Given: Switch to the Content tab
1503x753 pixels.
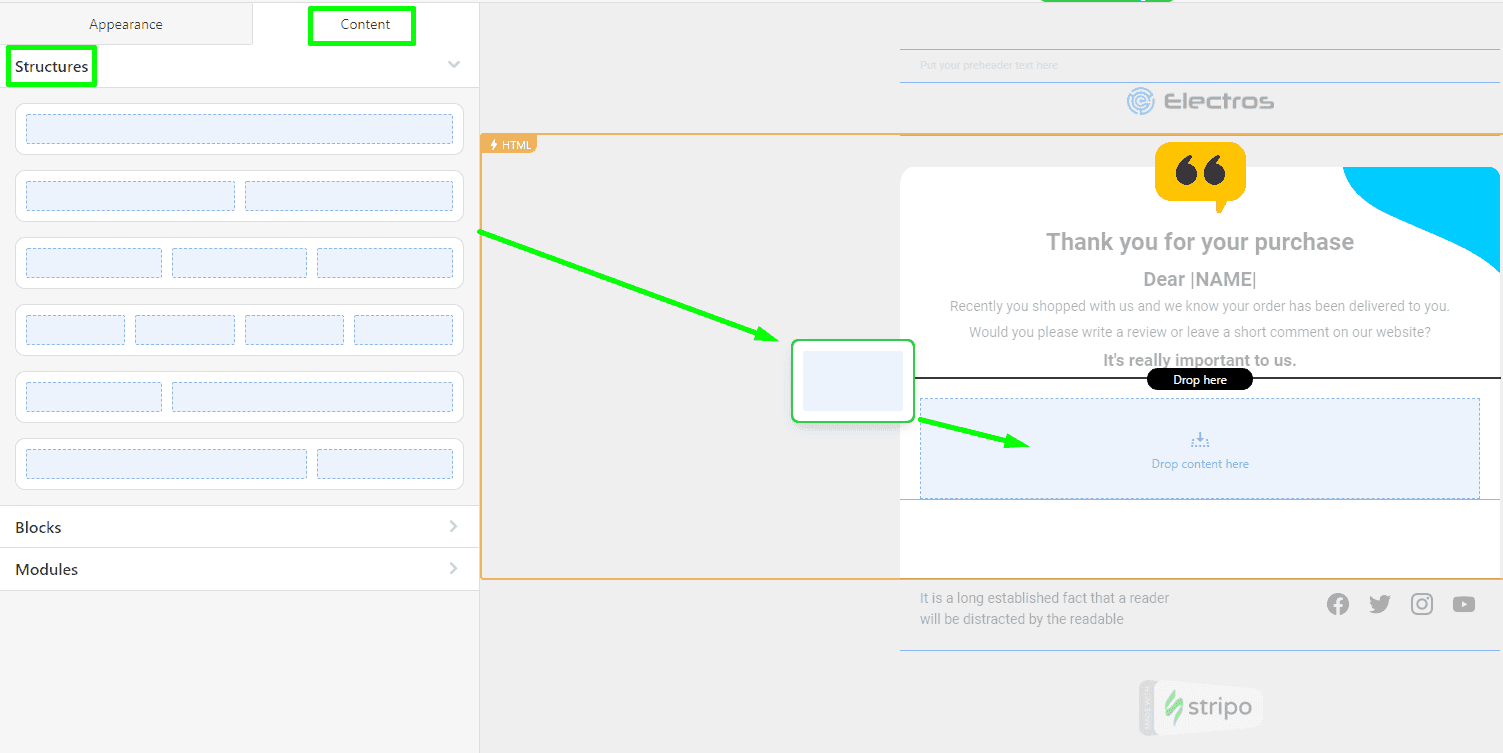Looking at the screenshot, I should pos(362,24).
